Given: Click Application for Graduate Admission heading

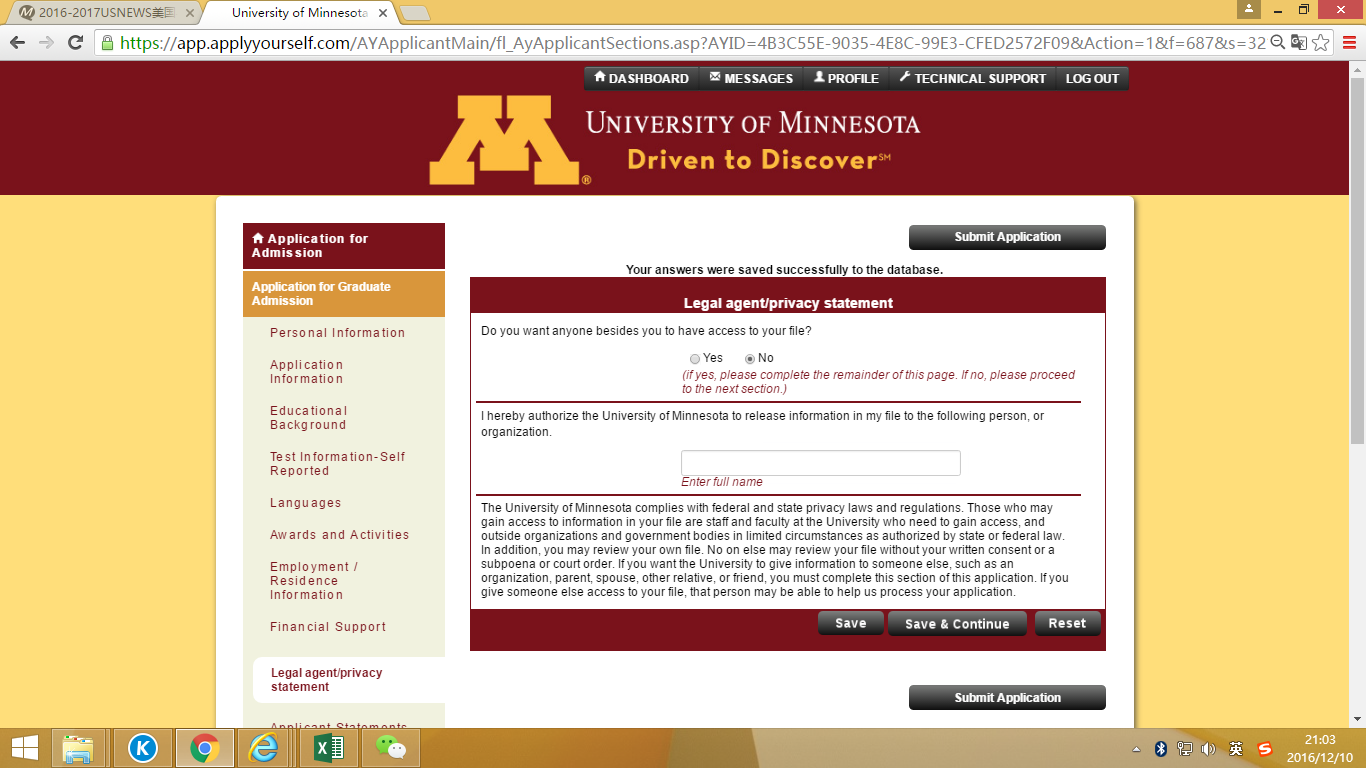Looking at the screenshot, I should [x=344, y=294].
